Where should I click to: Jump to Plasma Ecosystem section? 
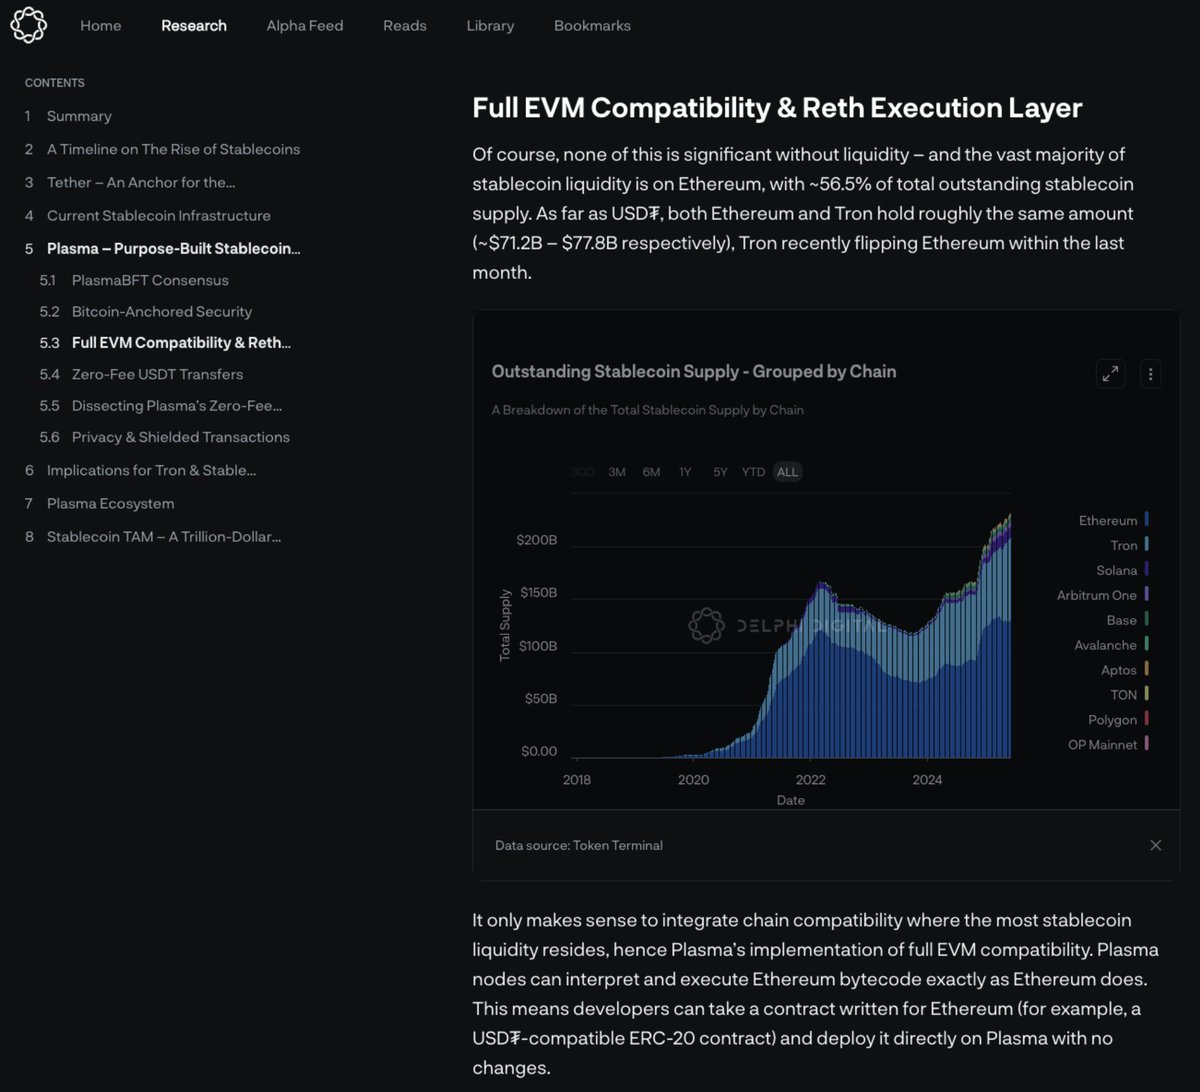(x=110, y=503)
